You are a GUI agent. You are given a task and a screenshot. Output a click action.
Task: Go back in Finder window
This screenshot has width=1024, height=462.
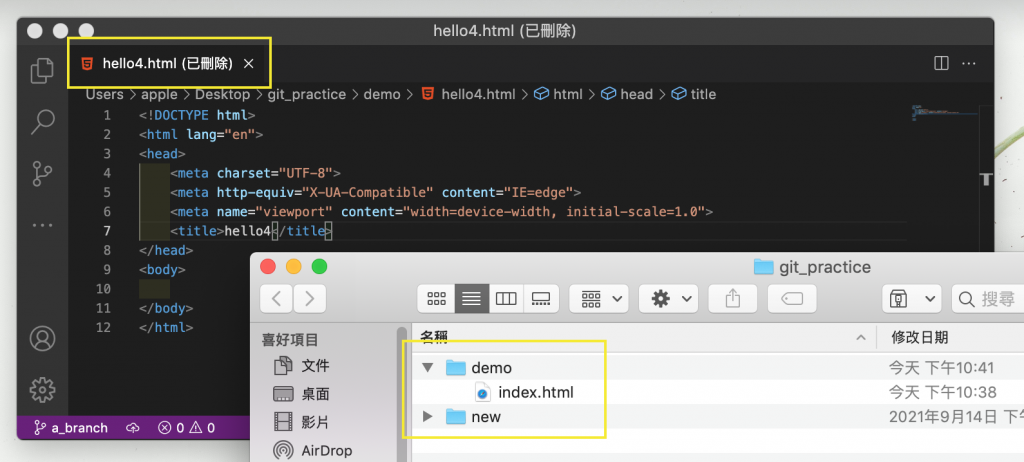pyautogui.click(x=276, y=299)
